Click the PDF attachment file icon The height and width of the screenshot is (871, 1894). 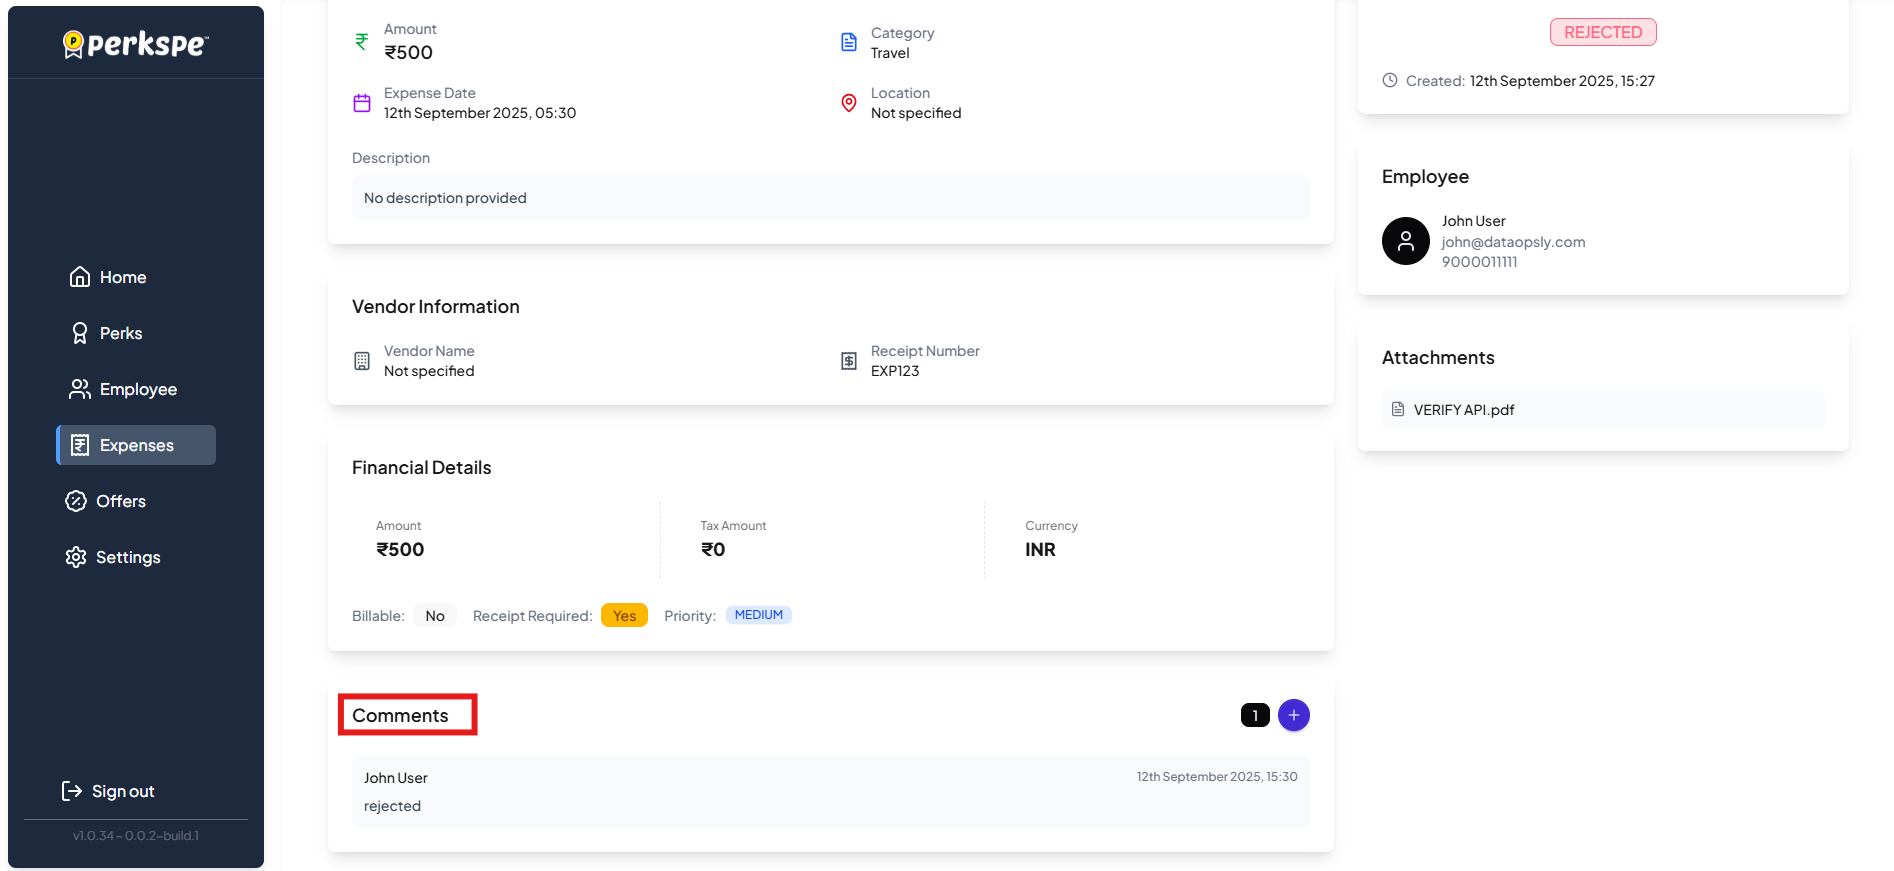1398,409
